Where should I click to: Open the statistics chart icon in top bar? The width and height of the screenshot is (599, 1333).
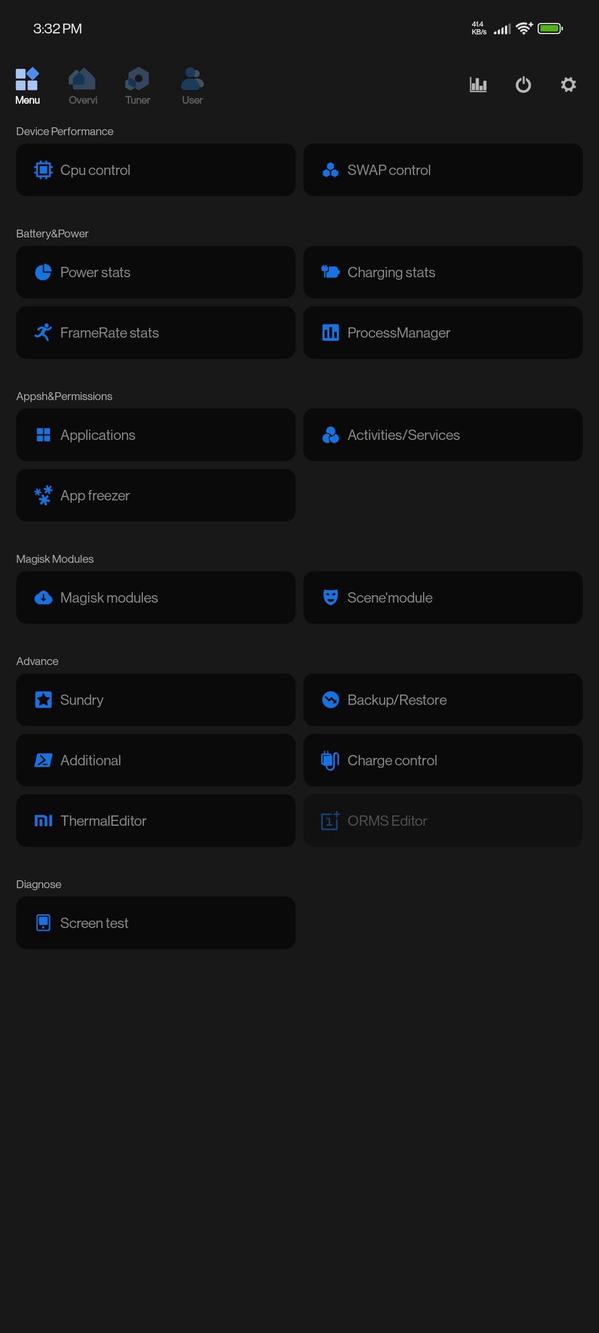pyautogui.click(x=478, y=85)
